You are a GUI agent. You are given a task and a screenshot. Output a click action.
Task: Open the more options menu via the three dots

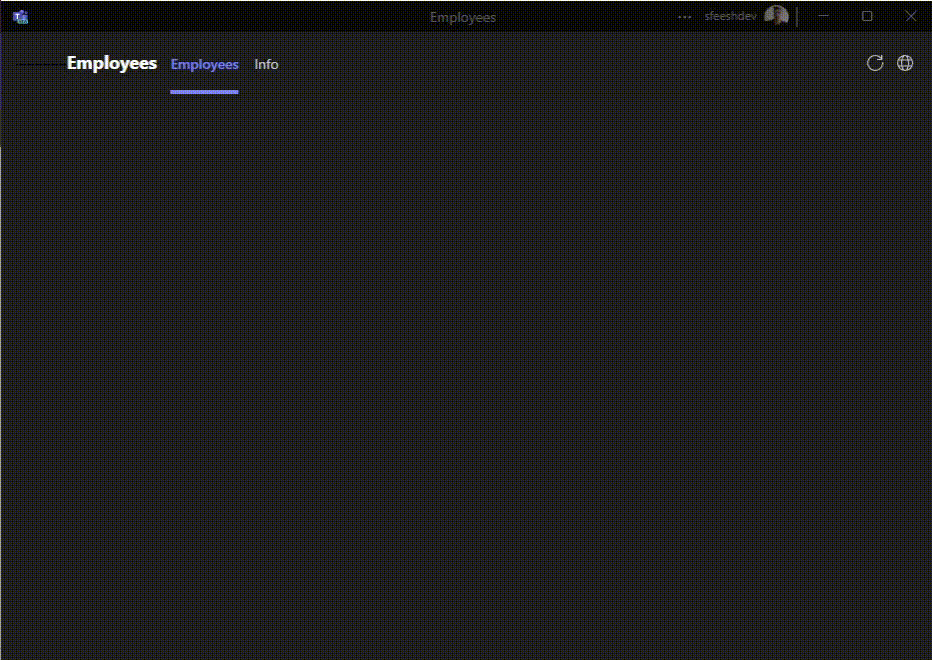pyautogui.click(x=684, y=17)
